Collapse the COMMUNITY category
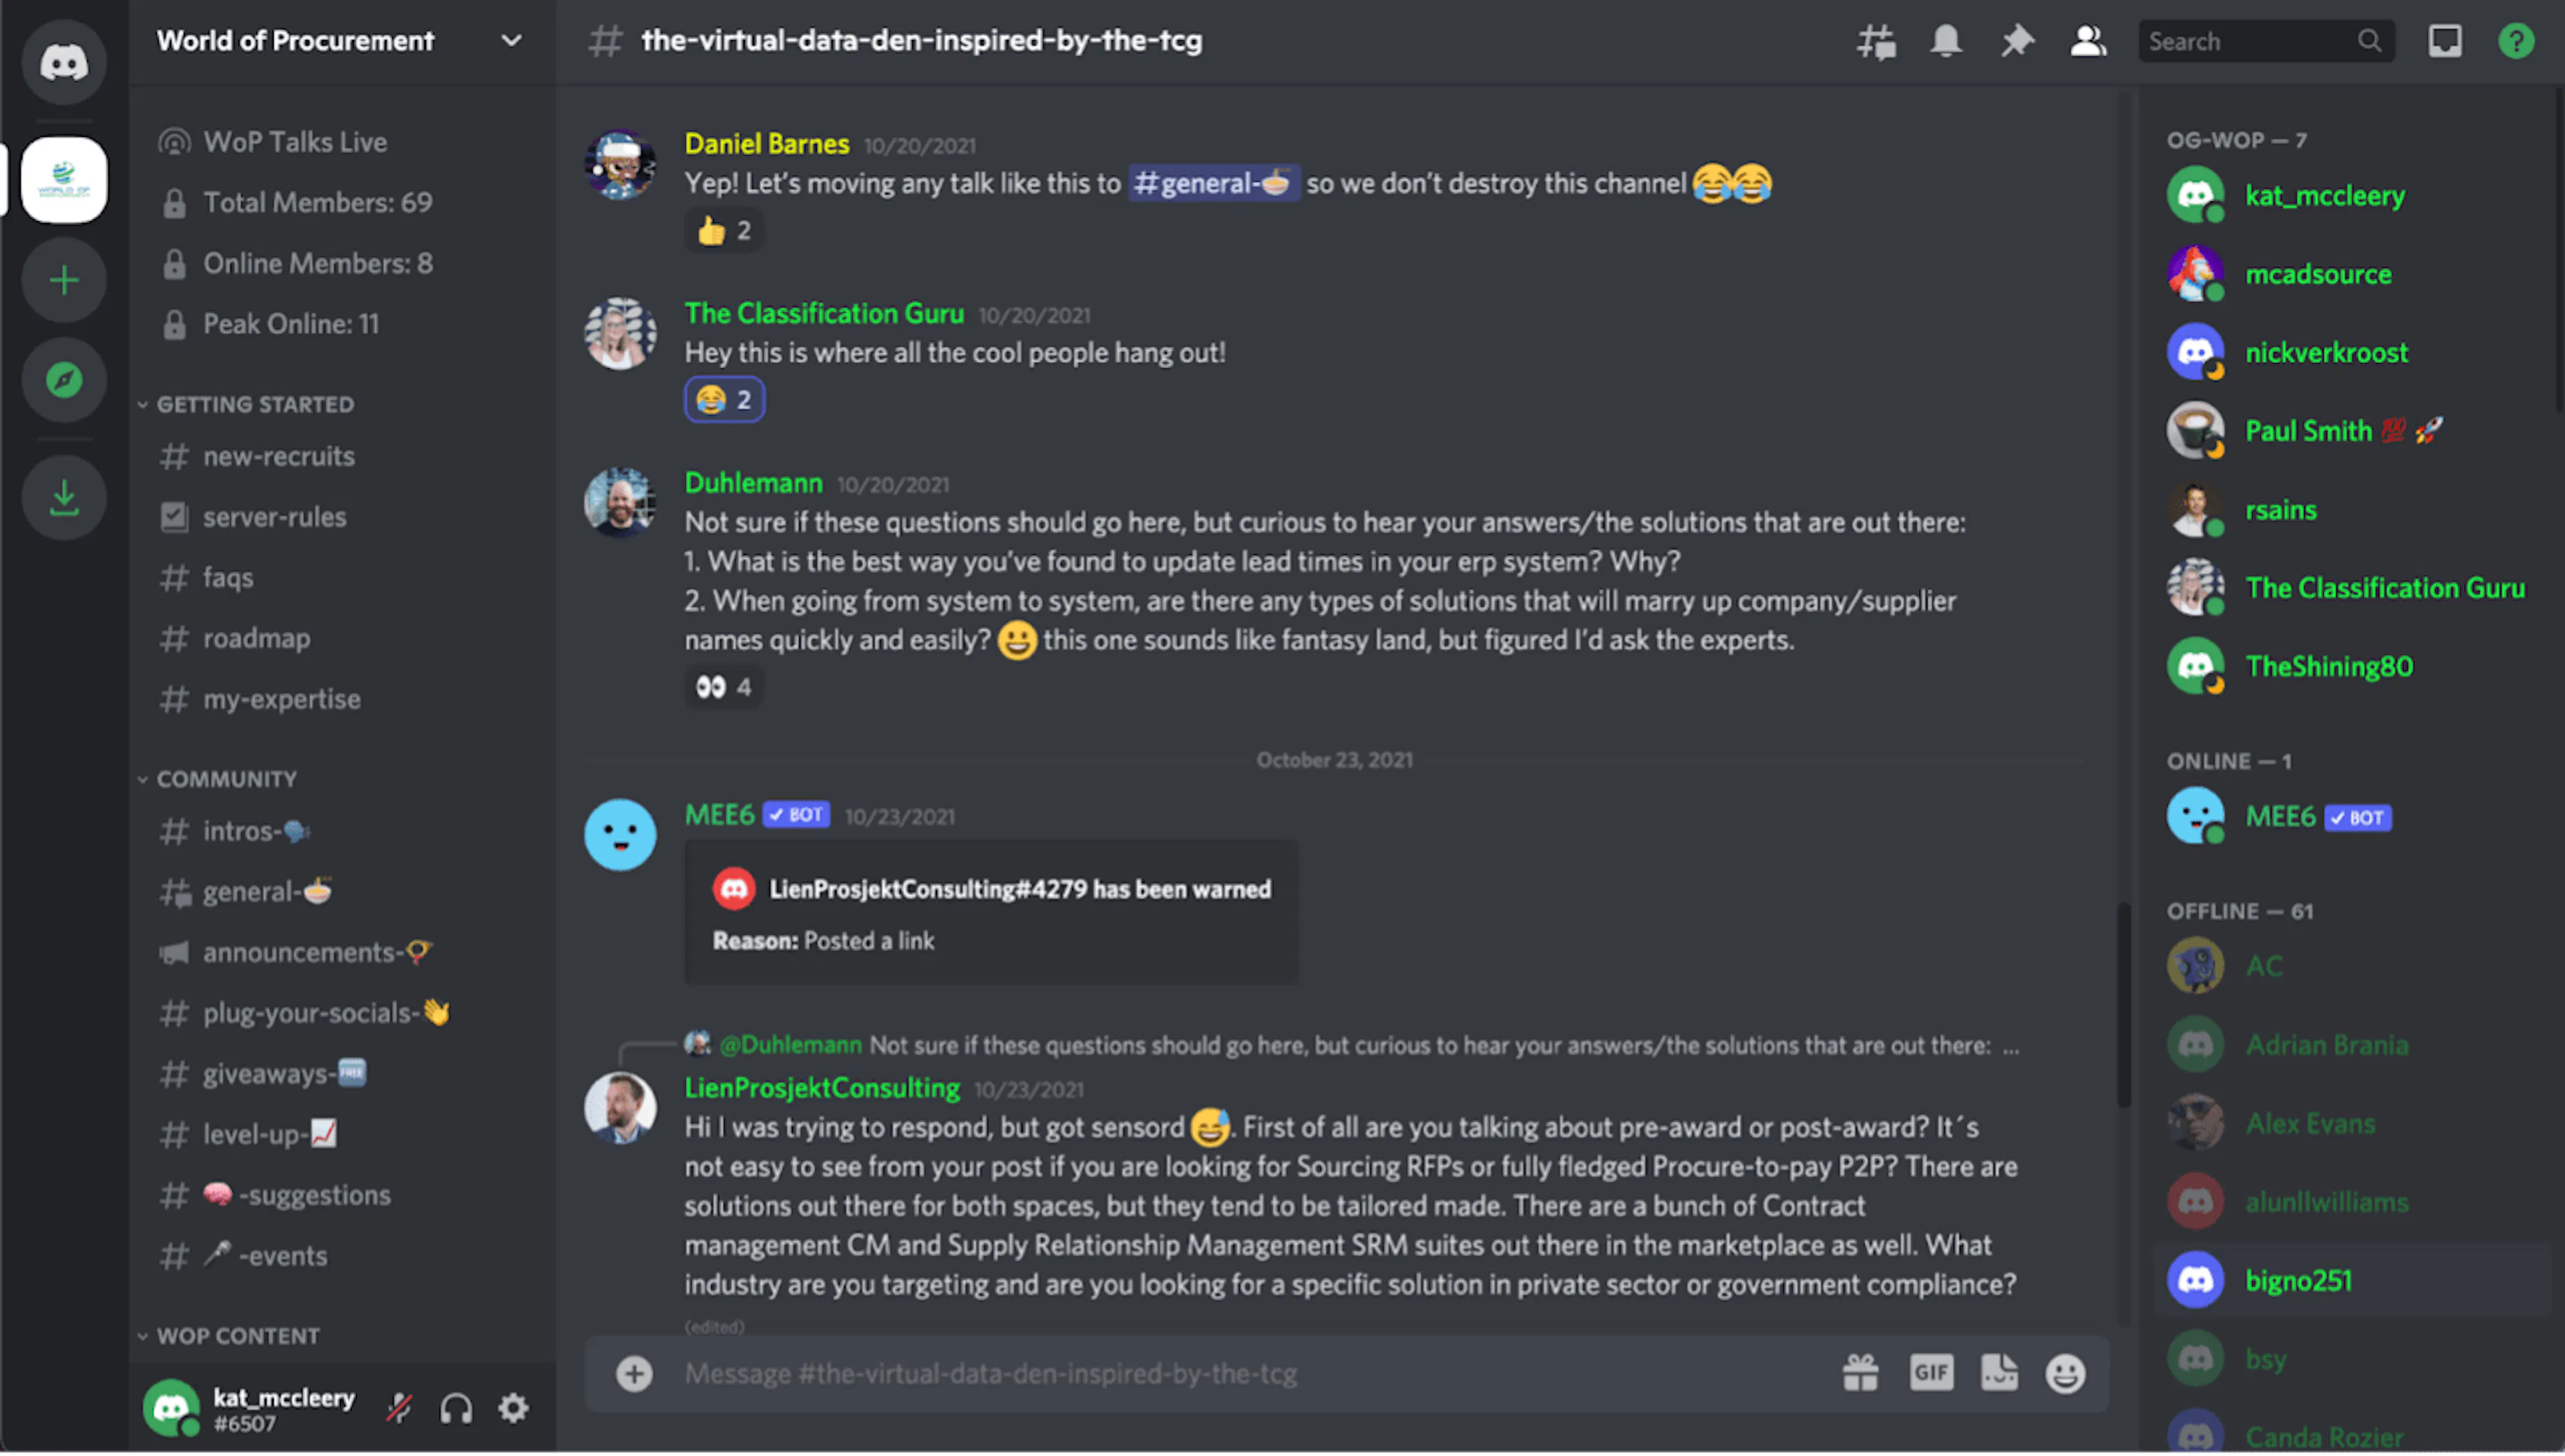 point(226,779)
